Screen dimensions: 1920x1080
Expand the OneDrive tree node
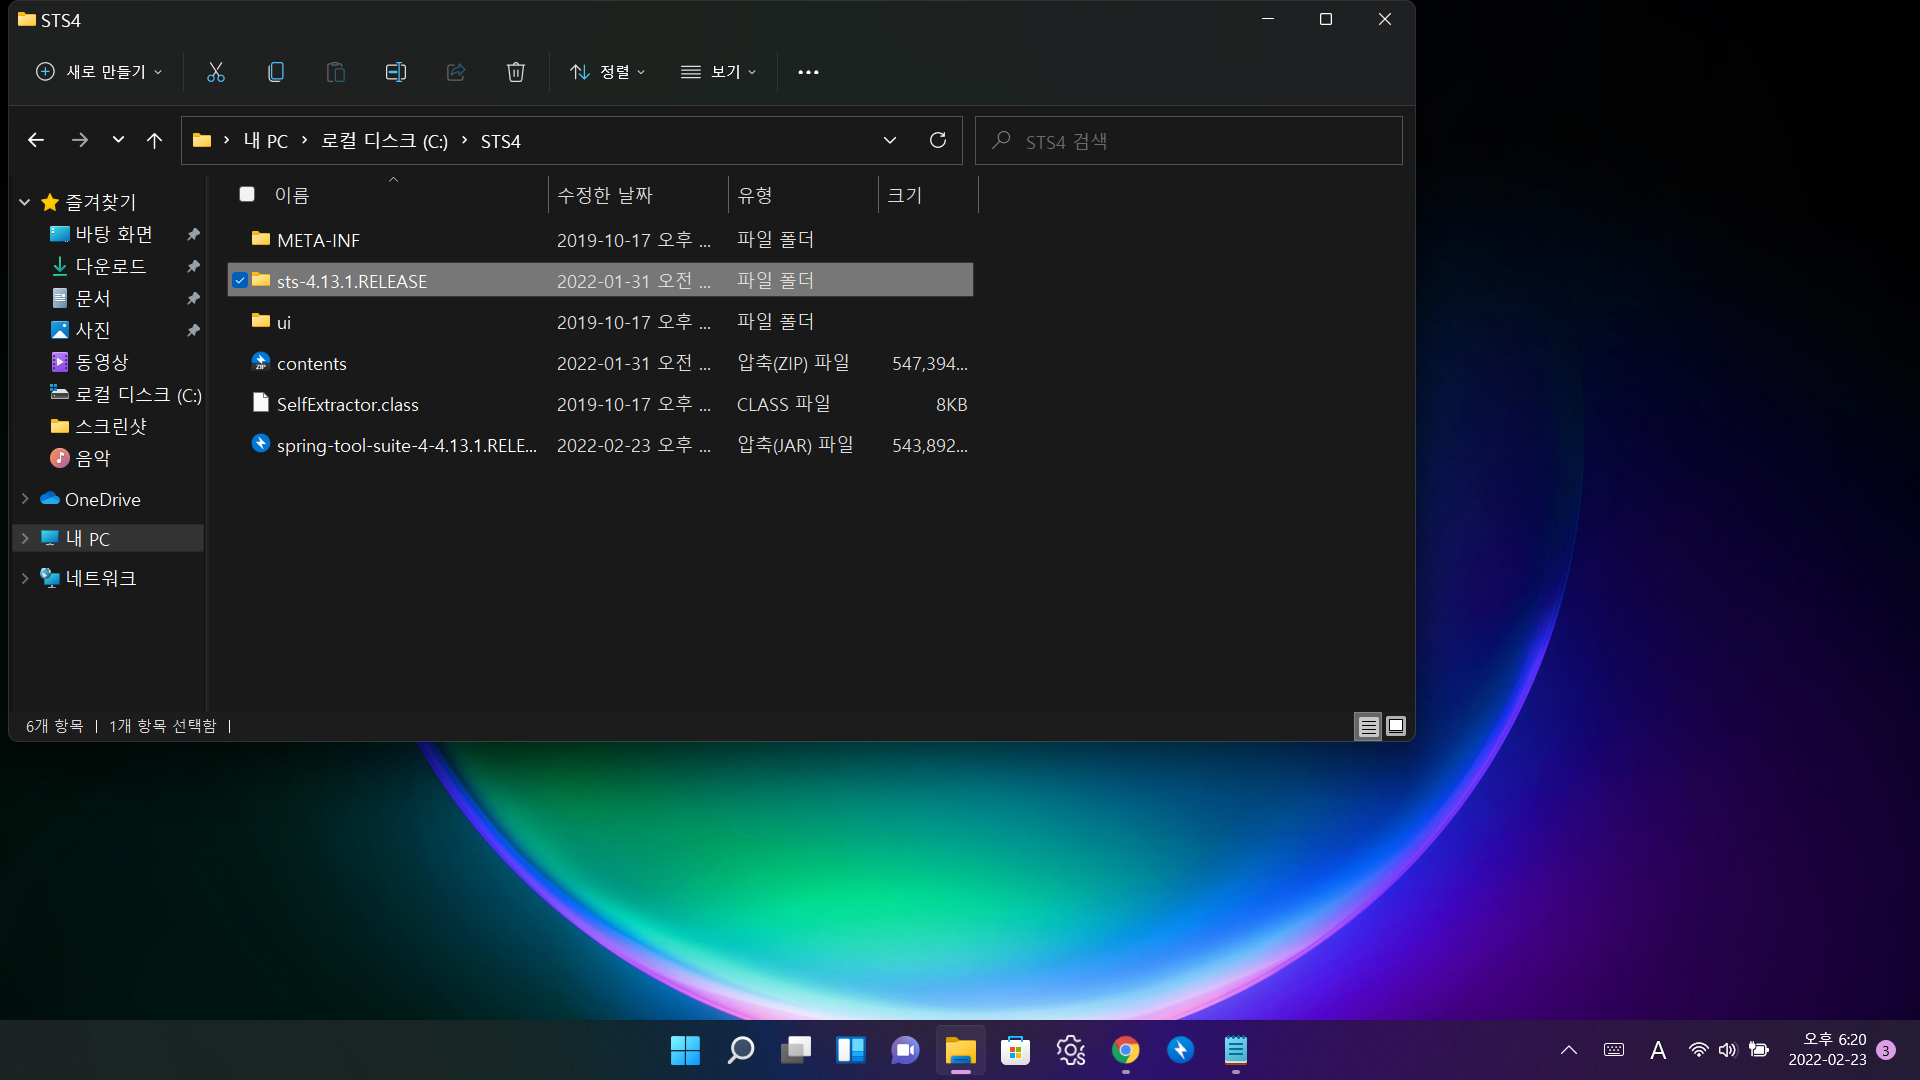[x=25, y=499]
